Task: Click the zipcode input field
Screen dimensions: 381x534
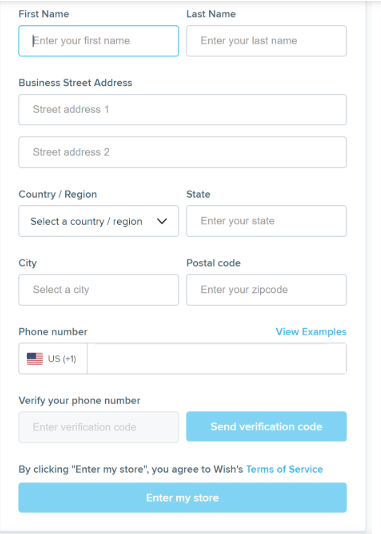Action: [266, 290]
